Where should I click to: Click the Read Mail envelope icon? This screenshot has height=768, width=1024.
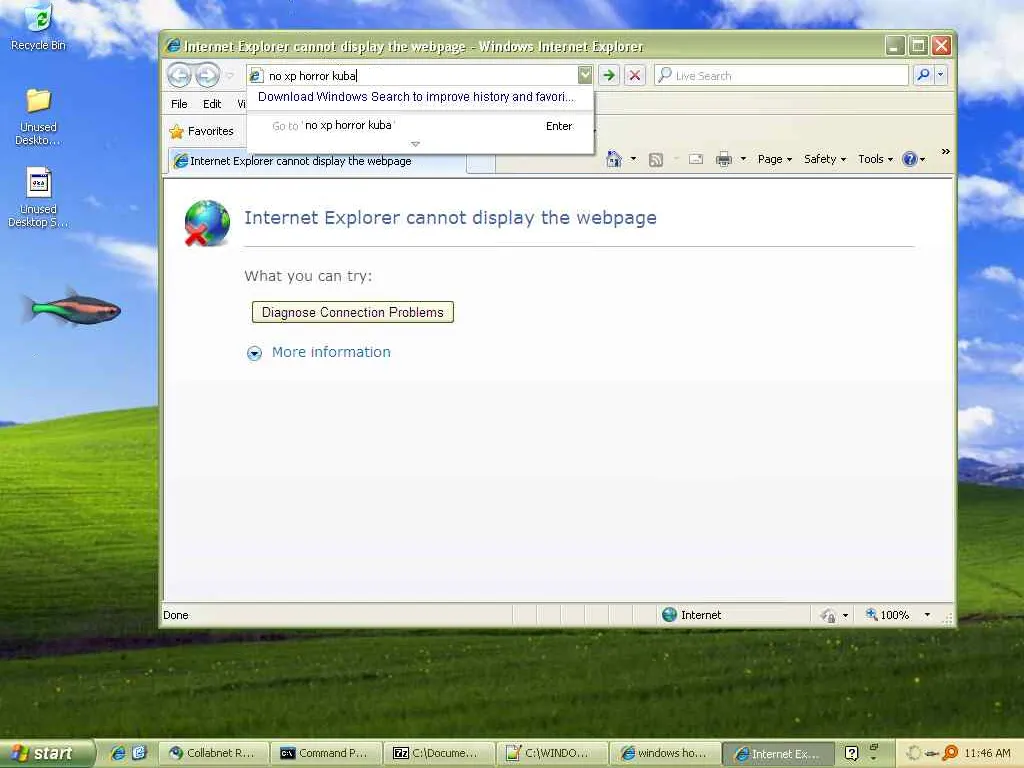point(696,159)
